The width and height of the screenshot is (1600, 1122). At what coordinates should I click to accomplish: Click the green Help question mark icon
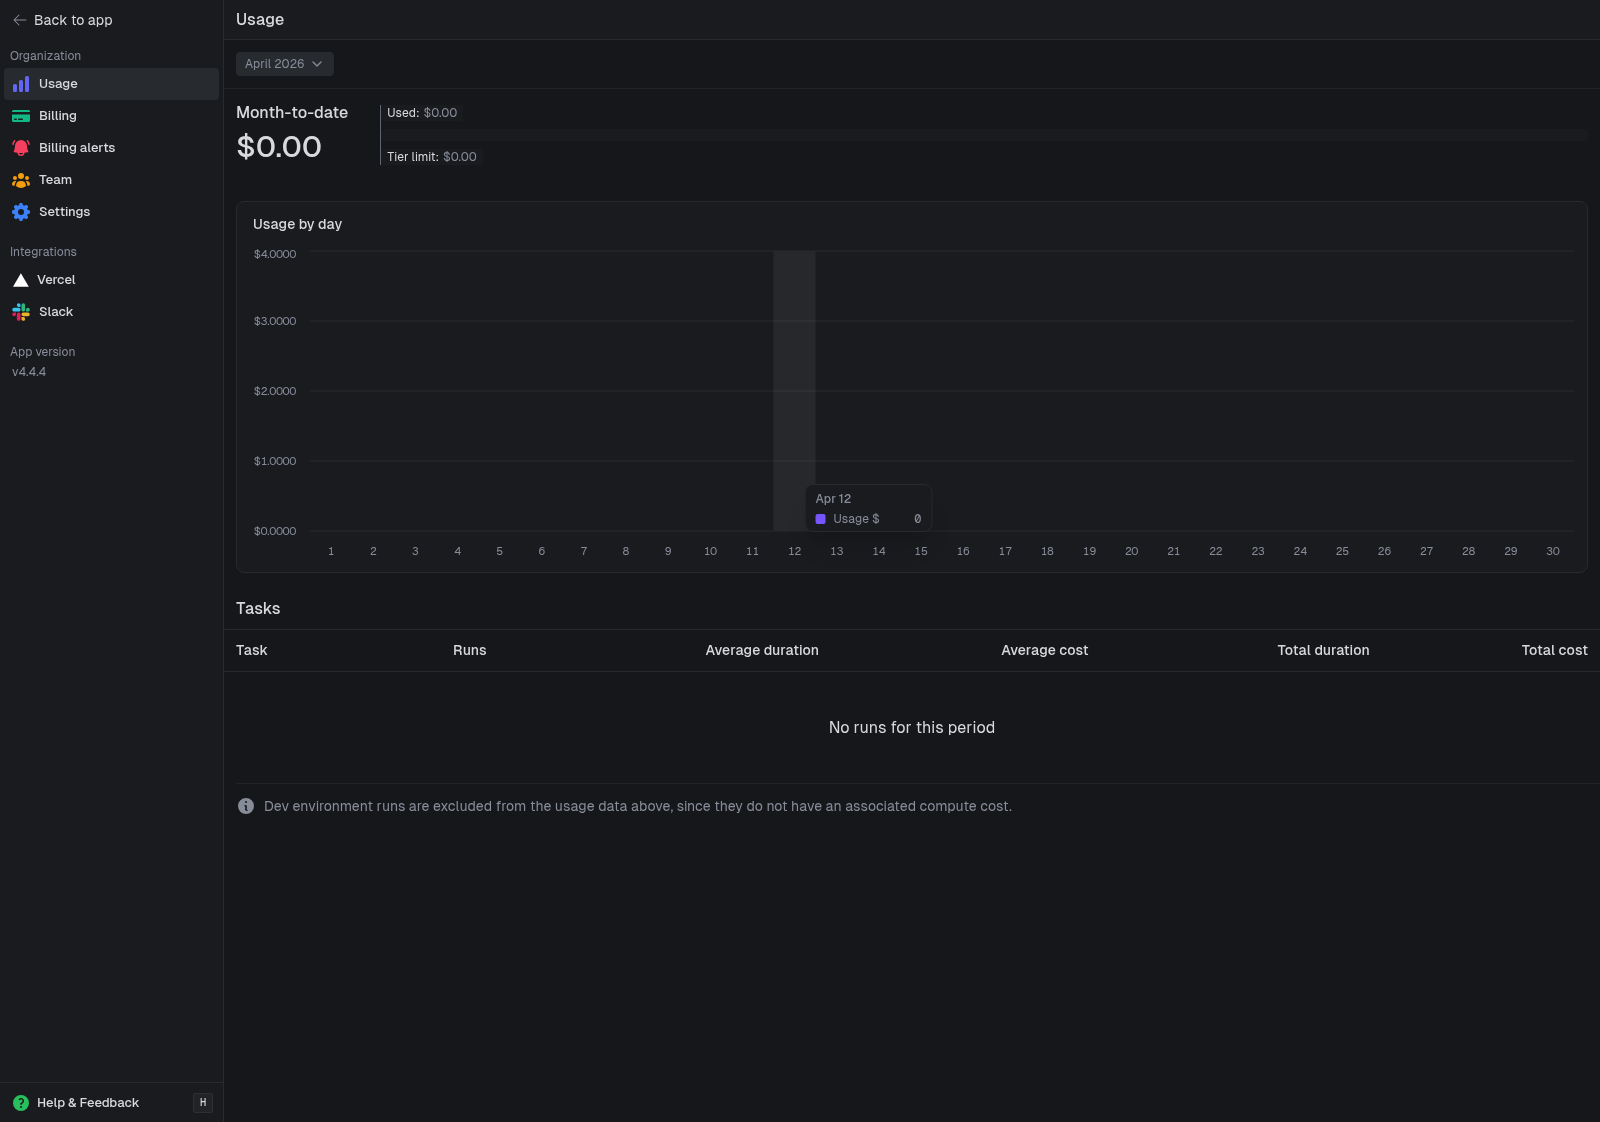coord(21,1103)
